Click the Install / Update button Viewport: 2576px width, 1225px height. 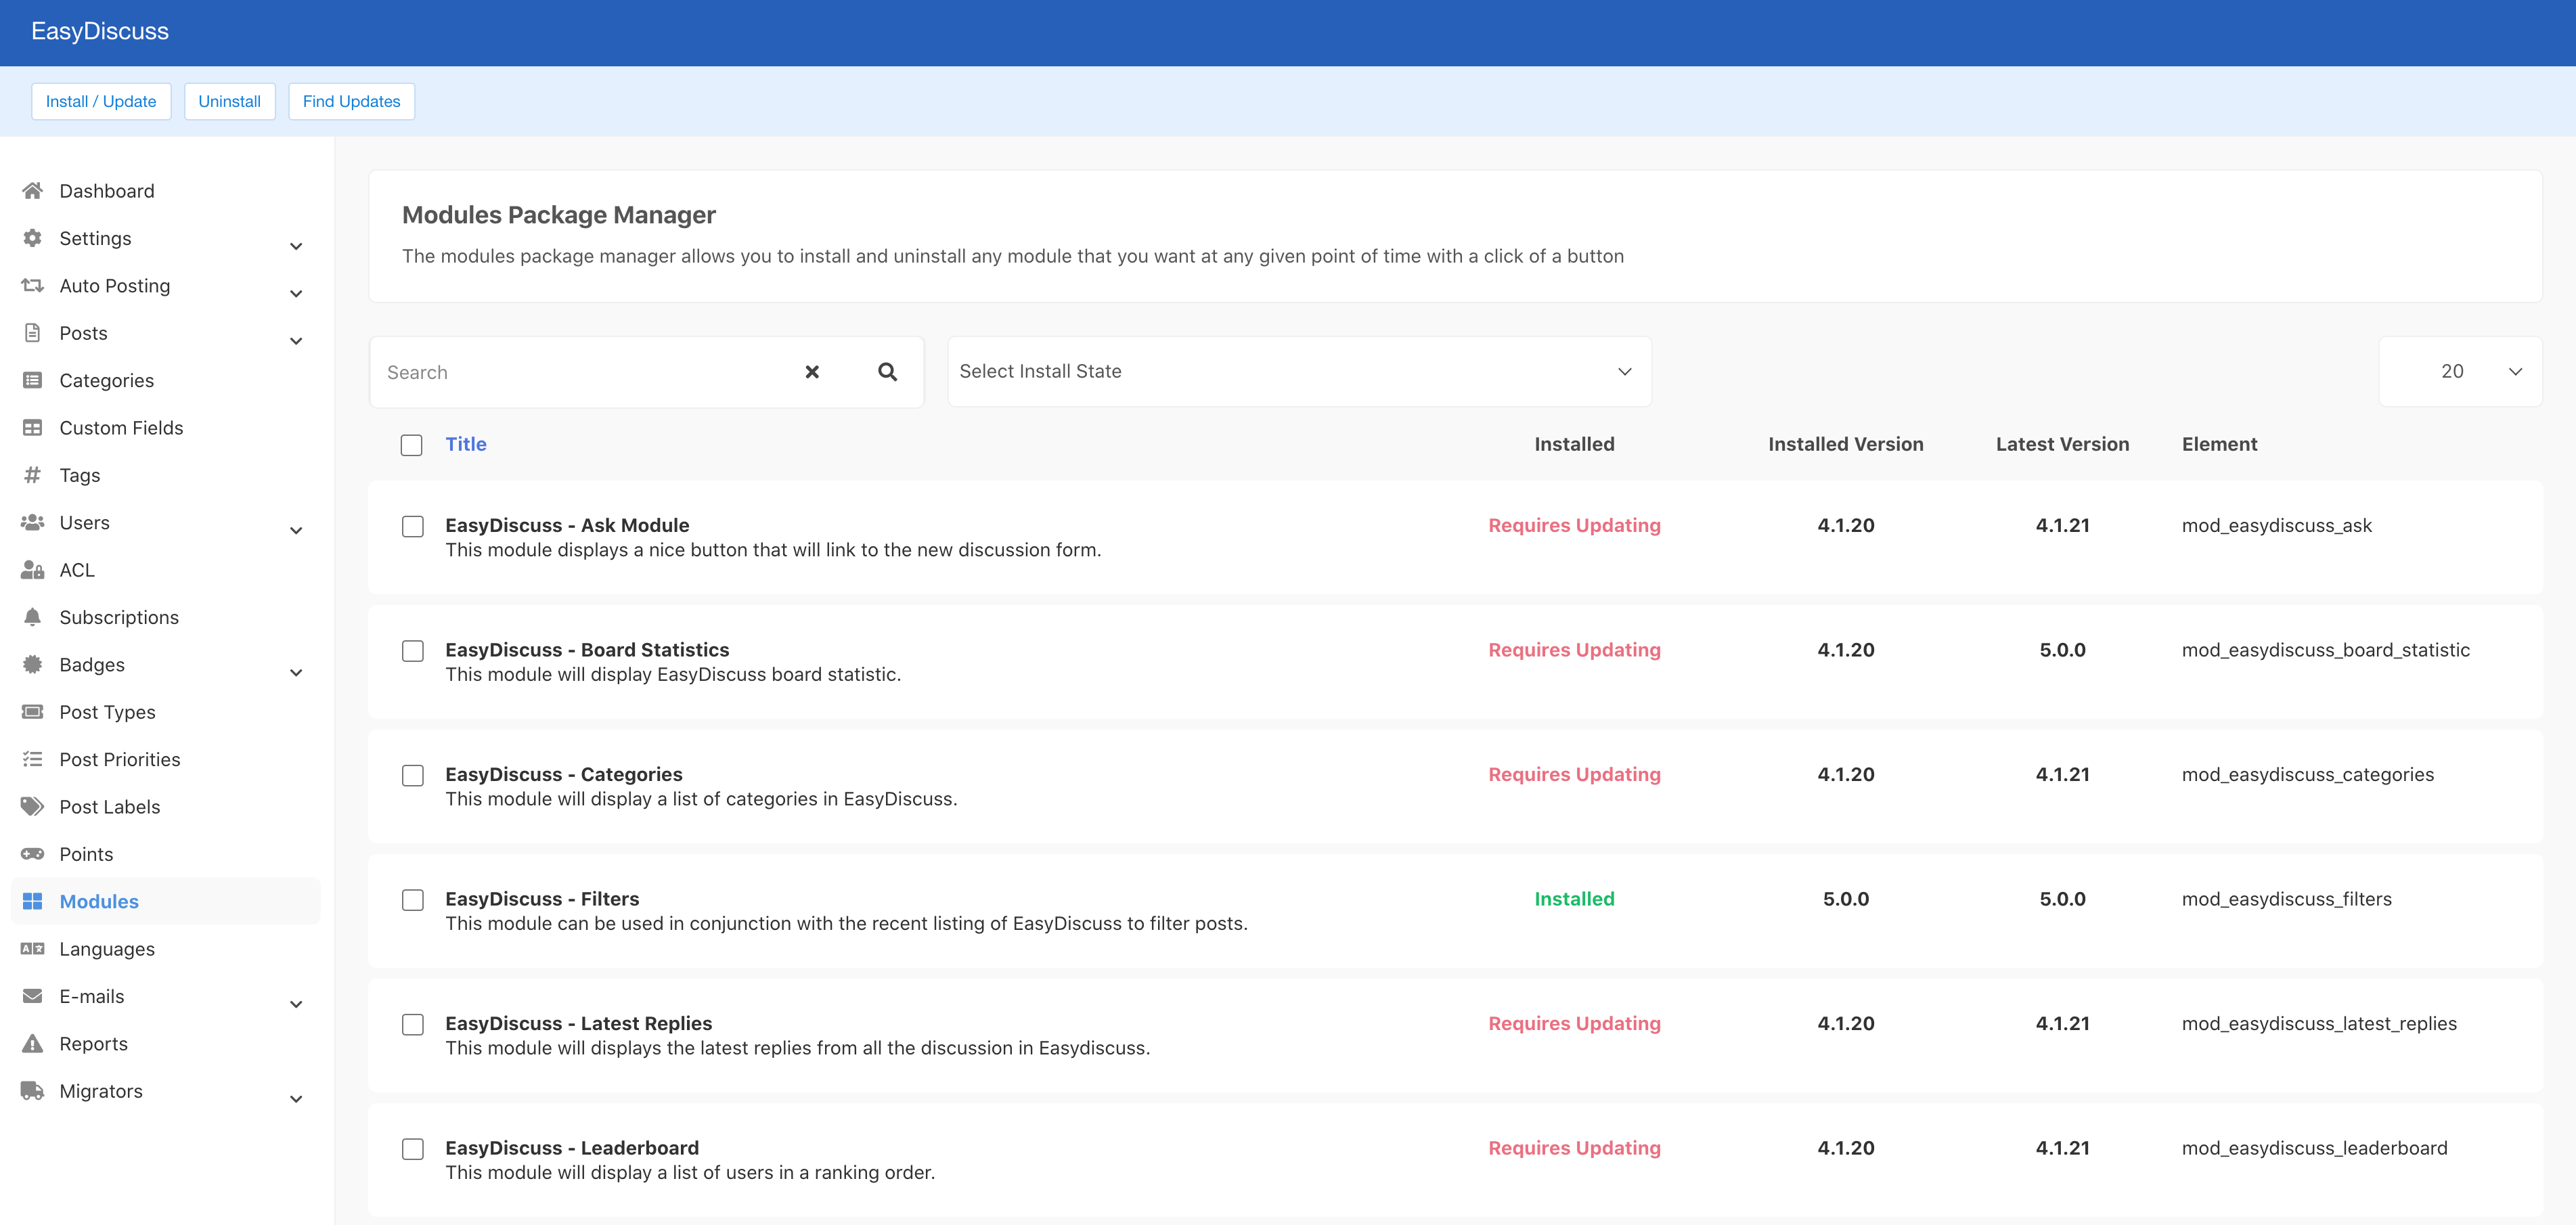pyautogui.click(x=101, y=101)
